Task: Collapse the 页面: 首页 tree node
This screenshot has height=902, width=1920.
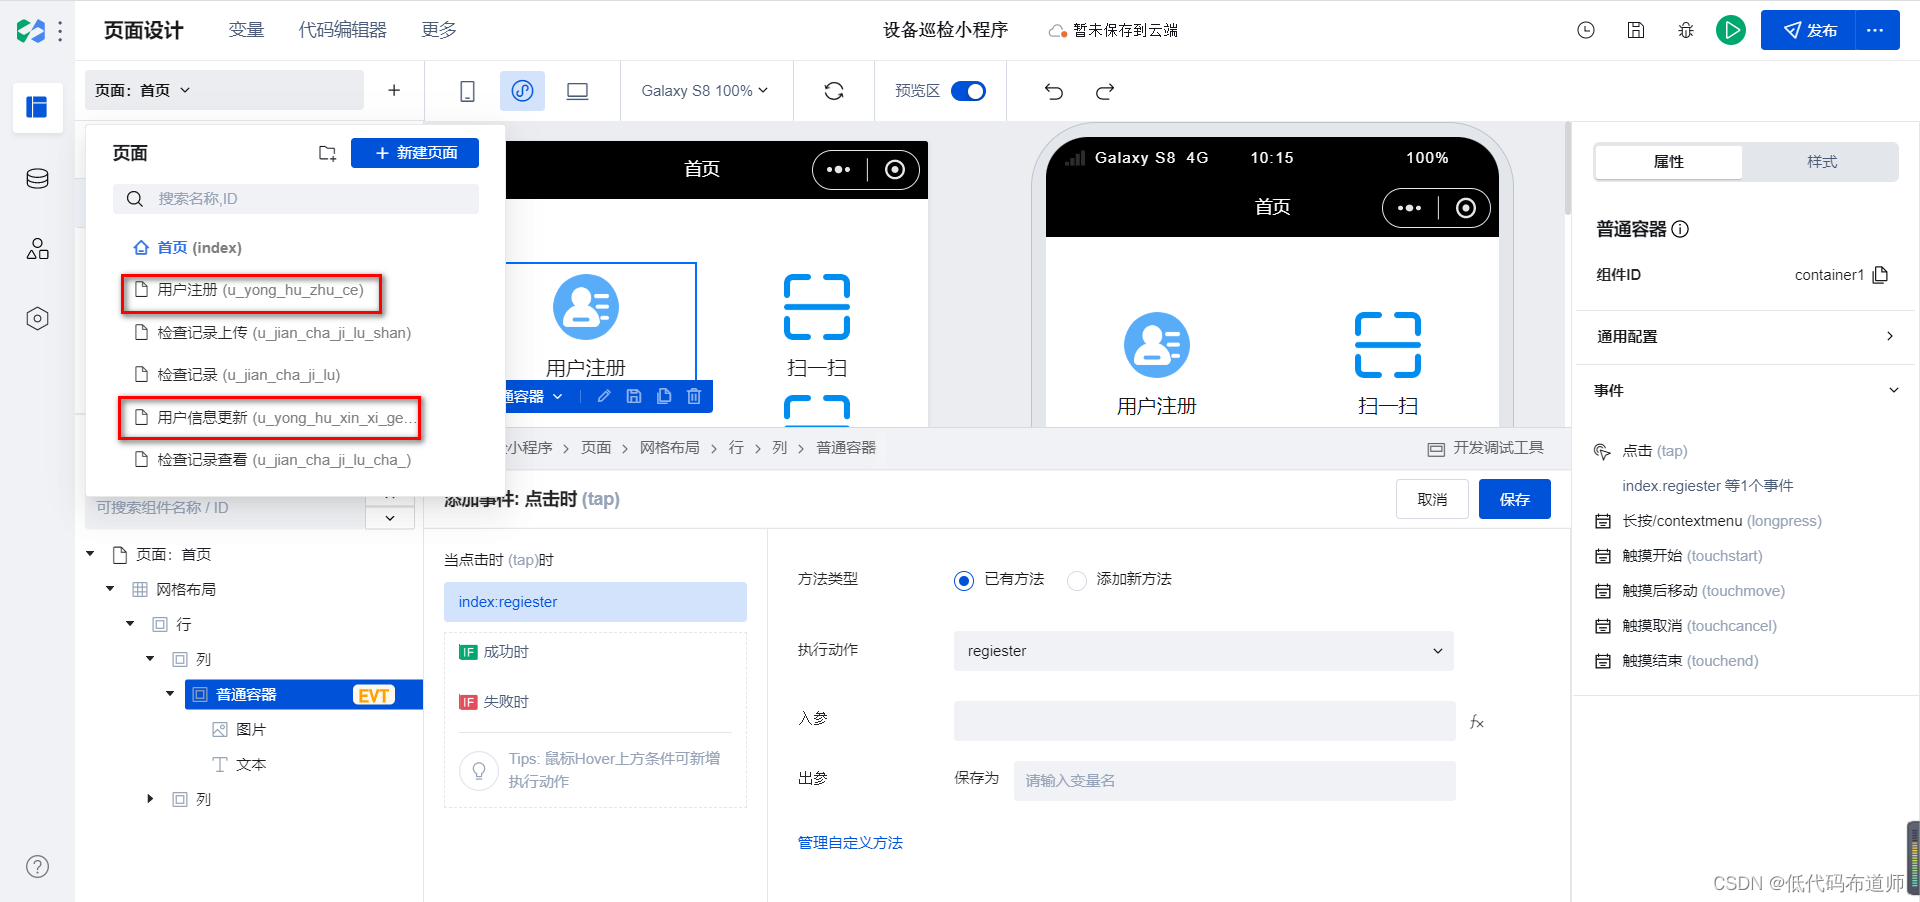Action: point(91,554)
